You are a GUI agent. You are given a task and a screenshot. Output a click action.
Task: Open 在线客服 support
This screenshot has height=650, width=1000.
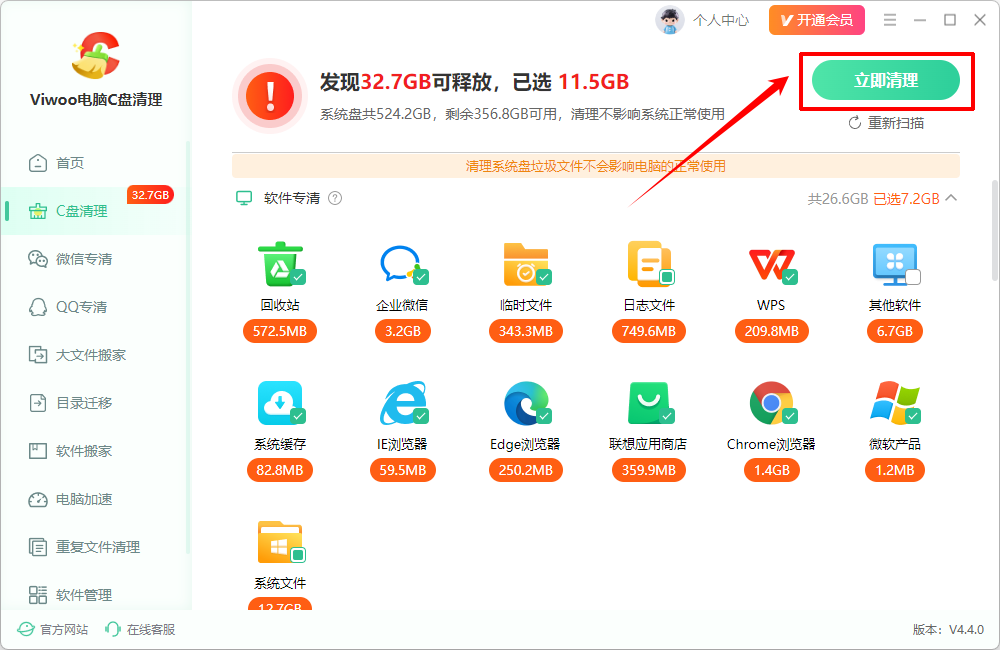(x=140, y=630)
